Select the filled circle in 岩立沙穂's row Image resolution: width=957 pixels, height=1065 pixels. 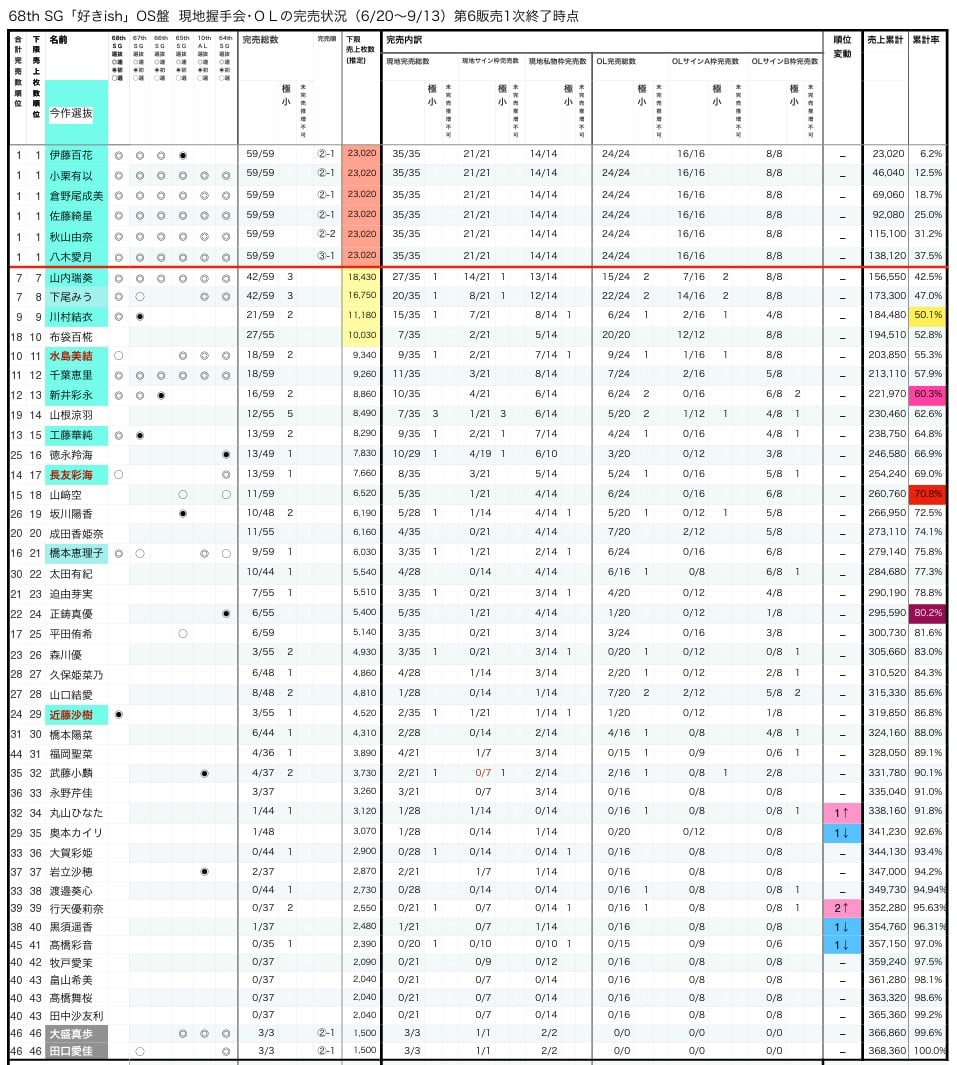(204, 871)
